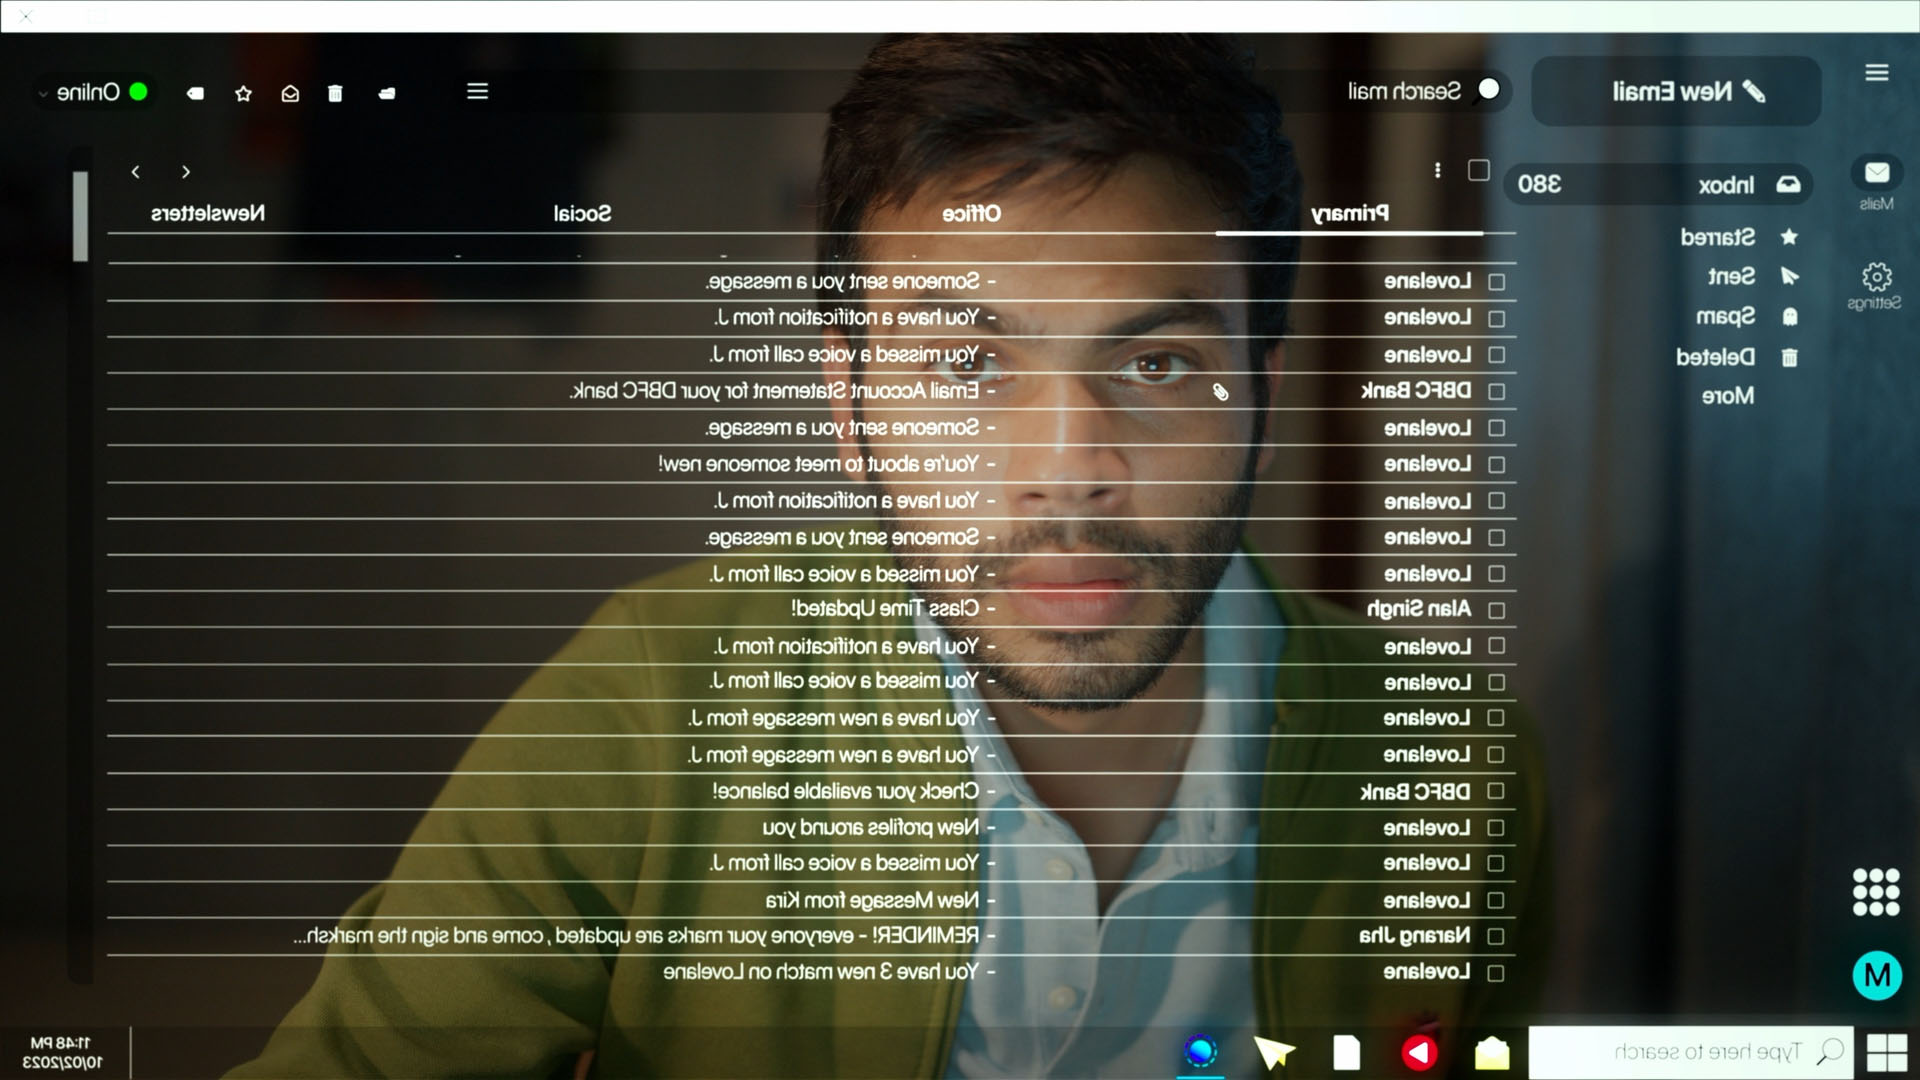Click the move-to-folder toolbar icon
This screenshot has height=1080, width=1920.
pyautogui.click(x=387, y=93)
